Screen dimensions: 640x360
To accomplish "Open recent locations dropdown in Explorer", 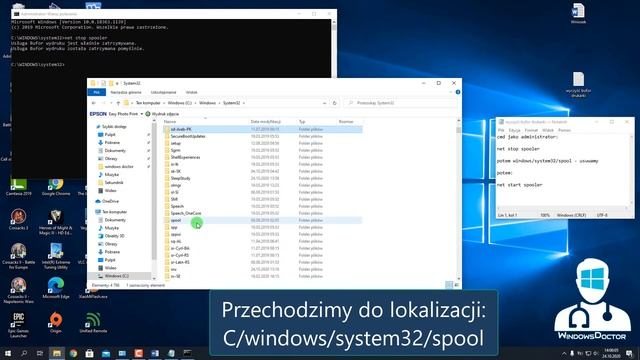I will pyautogui.click(x=111, y=103).
